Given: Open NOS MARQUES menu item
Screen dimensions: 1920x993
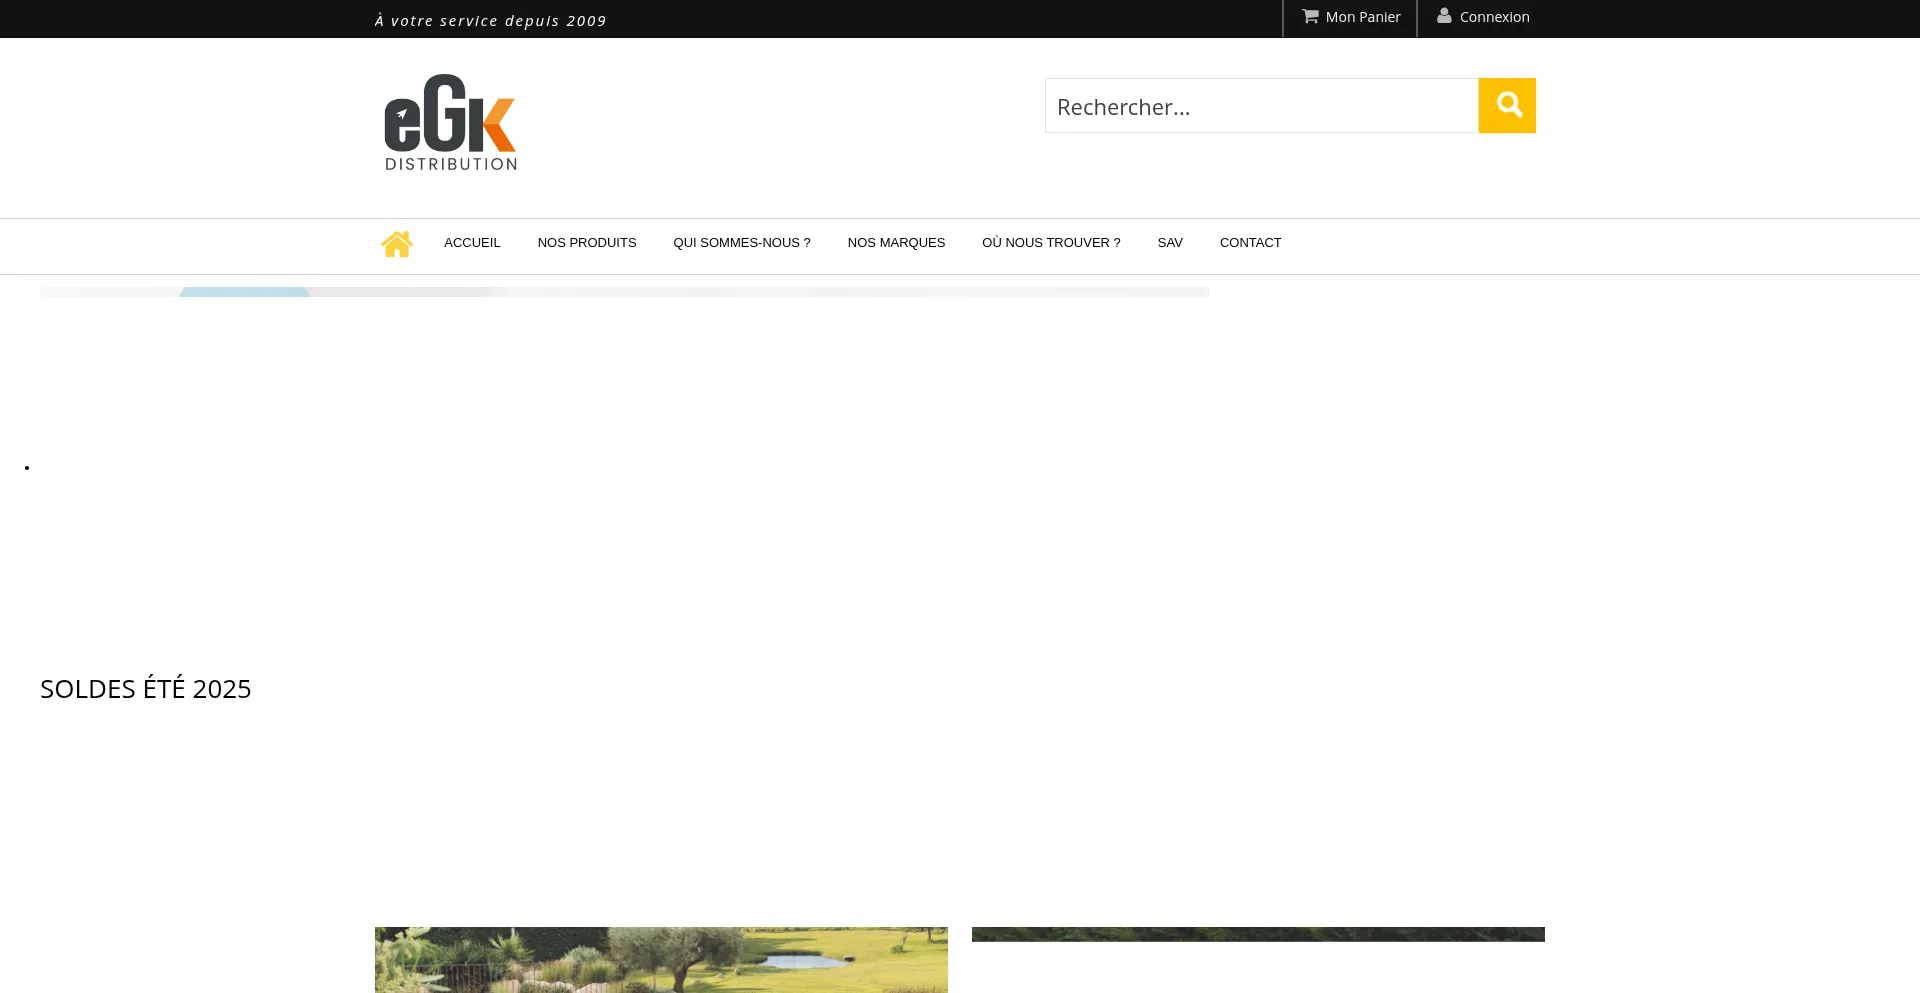Looking at the screenshot, I should 896,243.
